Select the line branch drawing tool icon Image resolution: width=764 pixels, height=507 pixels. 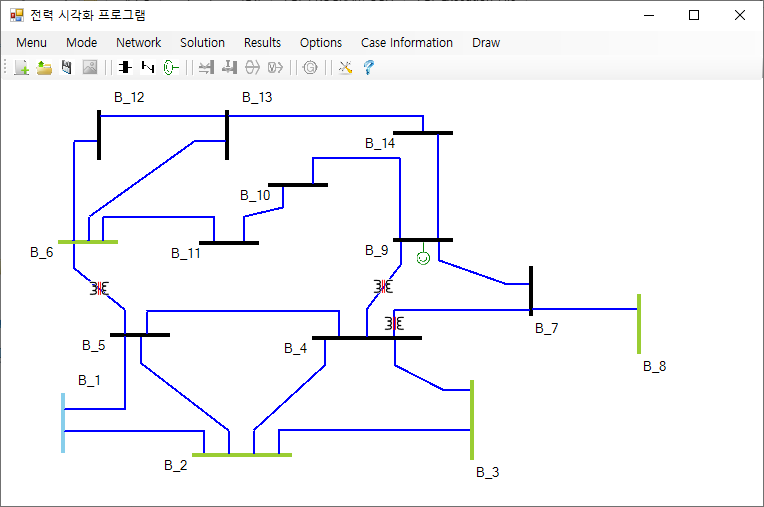(x=148, y=67)
